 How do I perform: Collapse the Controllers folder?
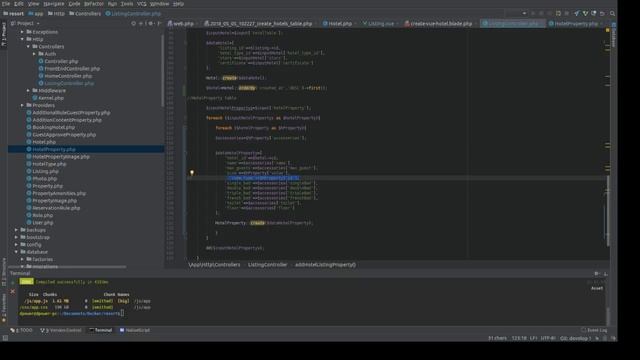[28, 47]
